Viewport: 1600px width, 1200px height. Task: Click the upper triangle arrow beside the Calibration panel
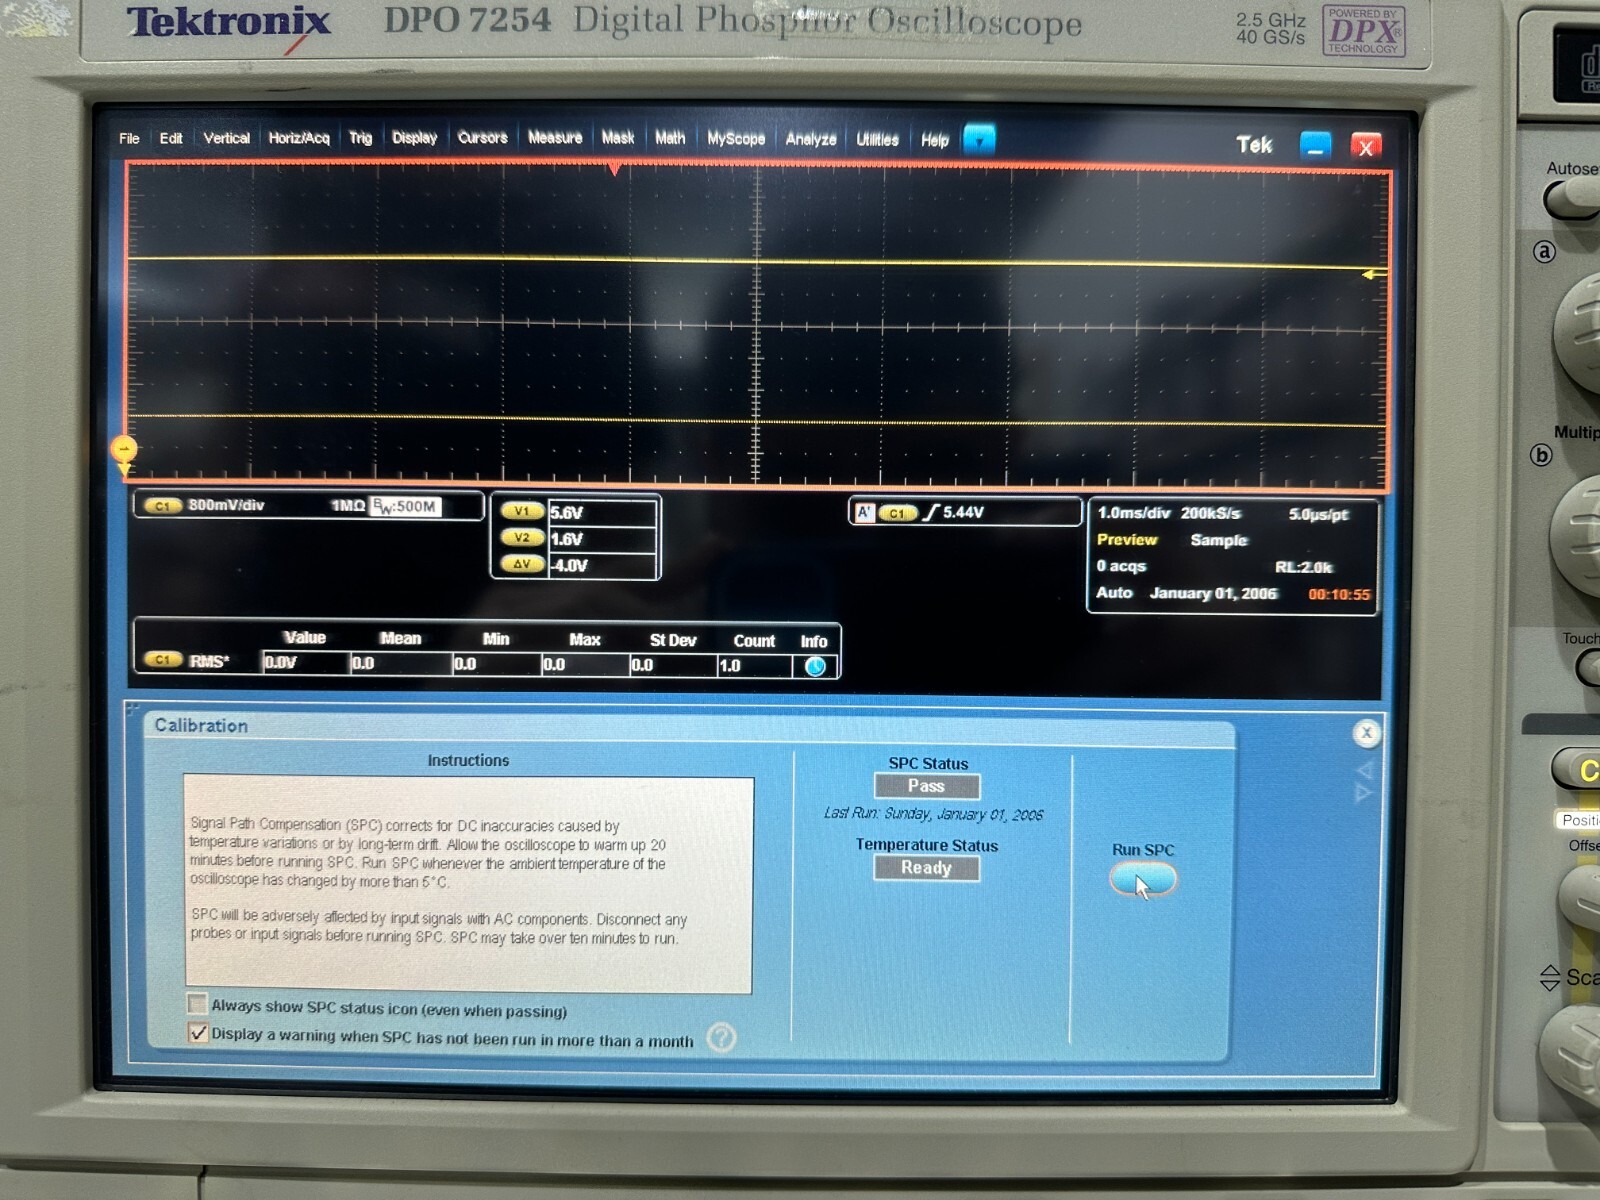(x=1364, y=770)
